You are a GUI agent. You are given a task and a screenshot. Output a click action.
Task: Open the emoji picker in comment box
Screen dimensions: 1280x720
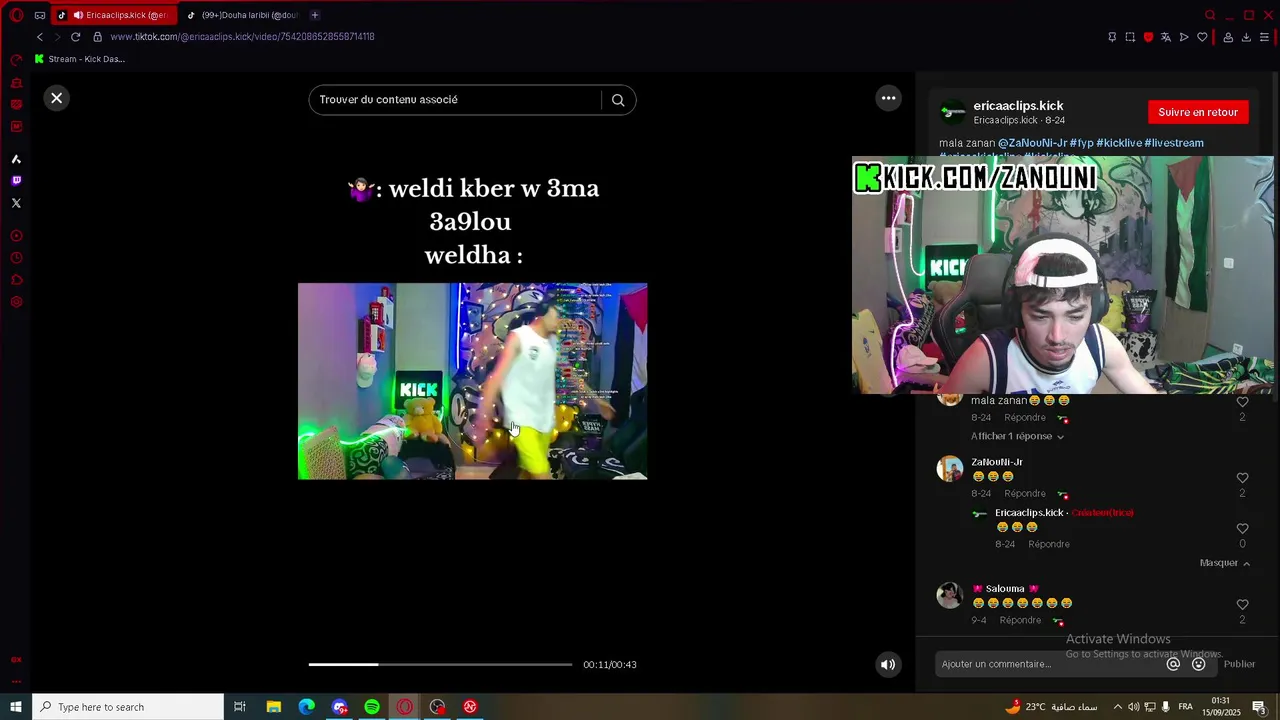1199,664
